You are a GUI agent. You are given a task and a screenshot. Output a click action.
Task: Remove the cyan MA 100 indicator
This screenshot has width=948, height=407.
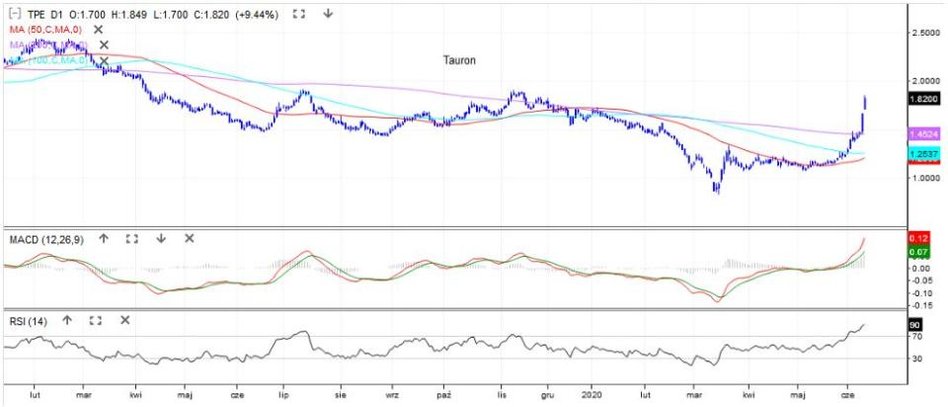tap(103, 61)
